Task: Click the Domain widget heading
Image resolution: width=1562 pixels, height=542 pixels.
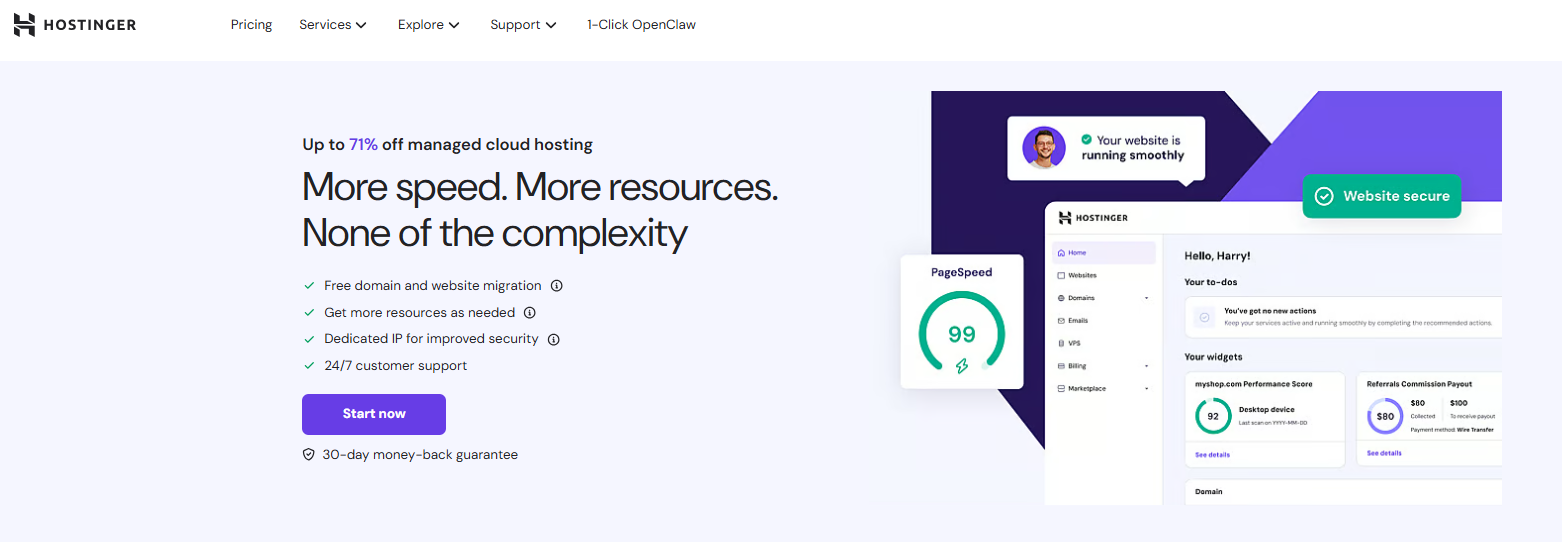Action: pos(1209,492)
